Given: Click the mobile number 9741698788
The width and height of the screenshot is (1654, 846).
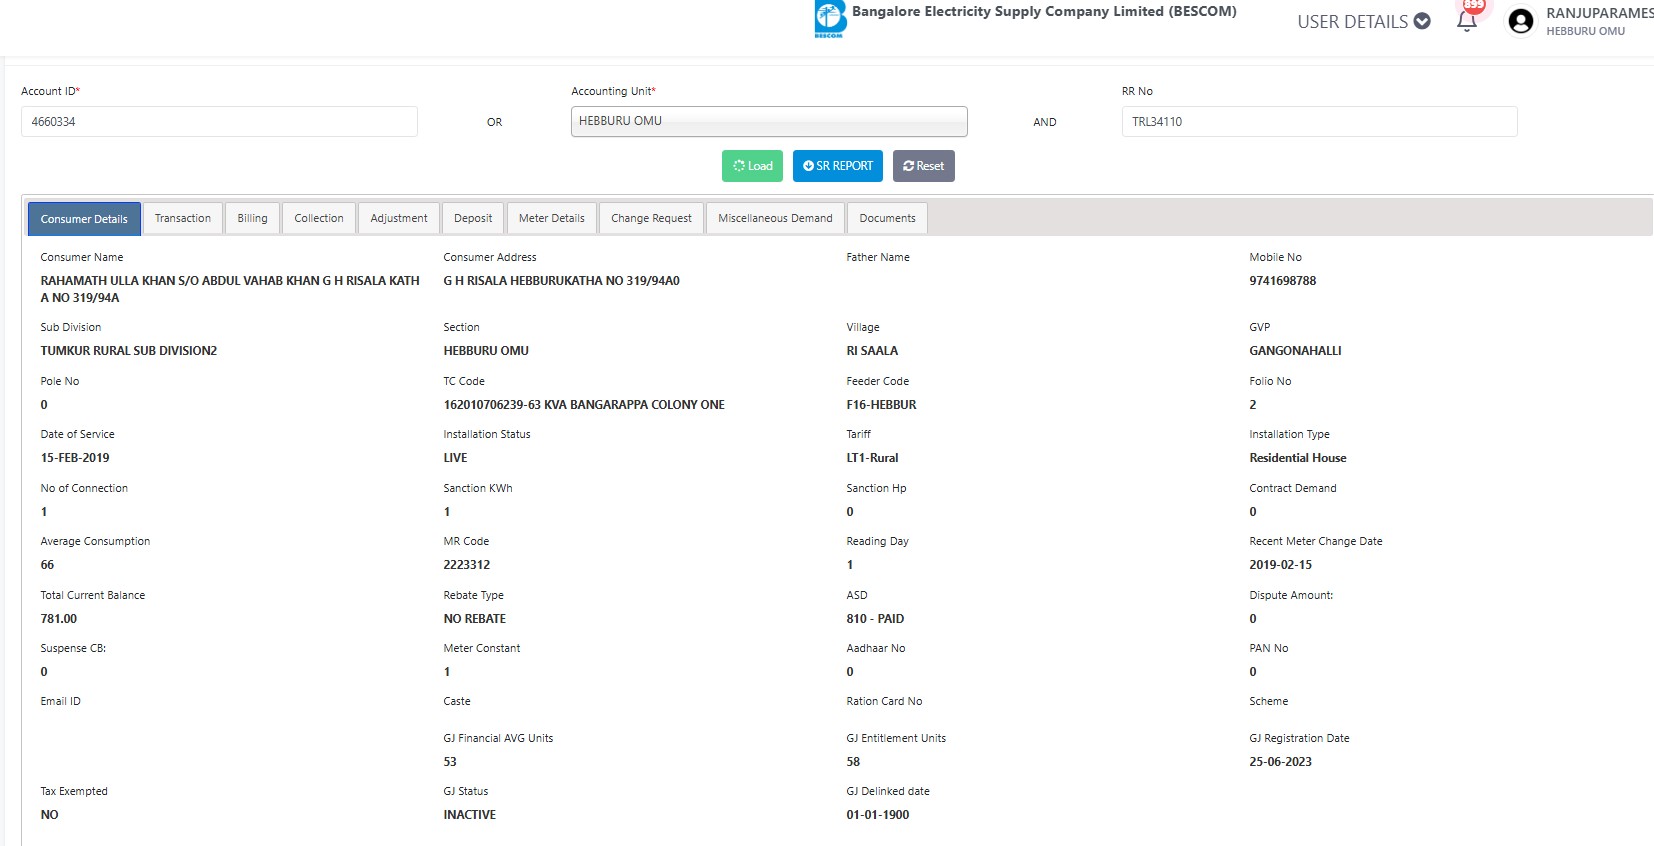Looking at the screenshot, I should tap(1283, 281).
